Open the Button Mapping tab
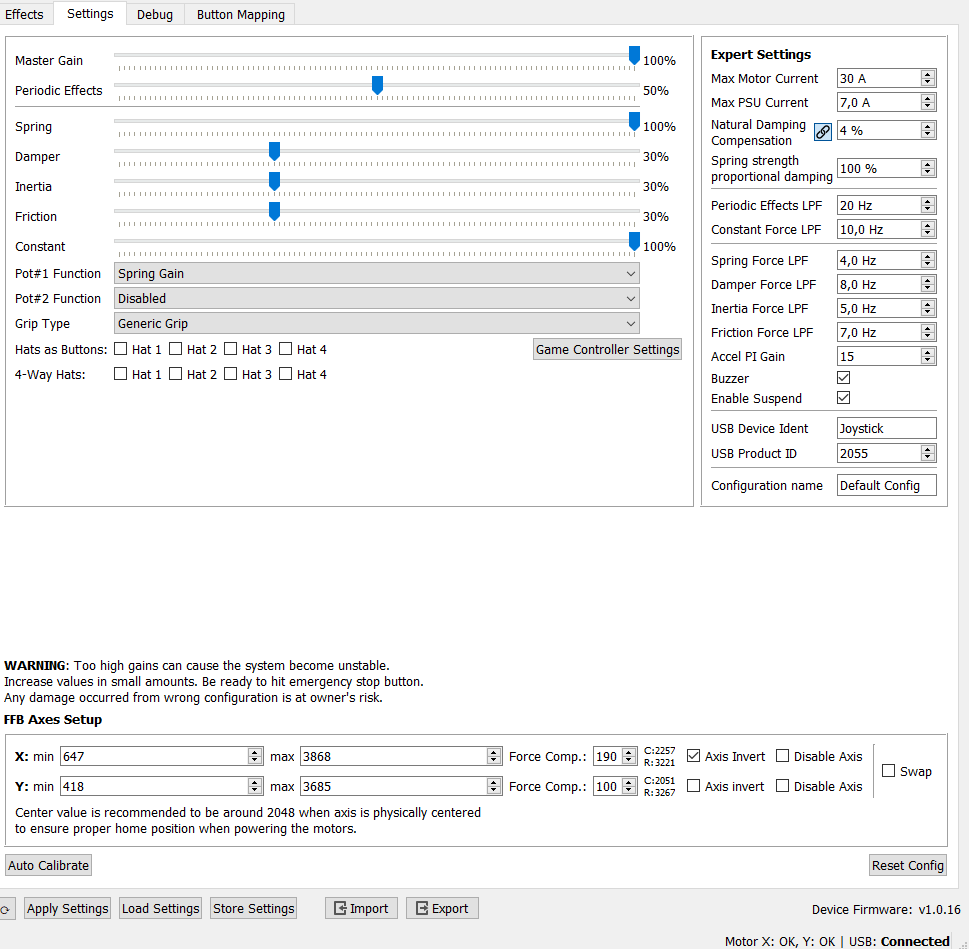Image resolution: width=969 pixels, height=949 pixels. click(240, 14)
